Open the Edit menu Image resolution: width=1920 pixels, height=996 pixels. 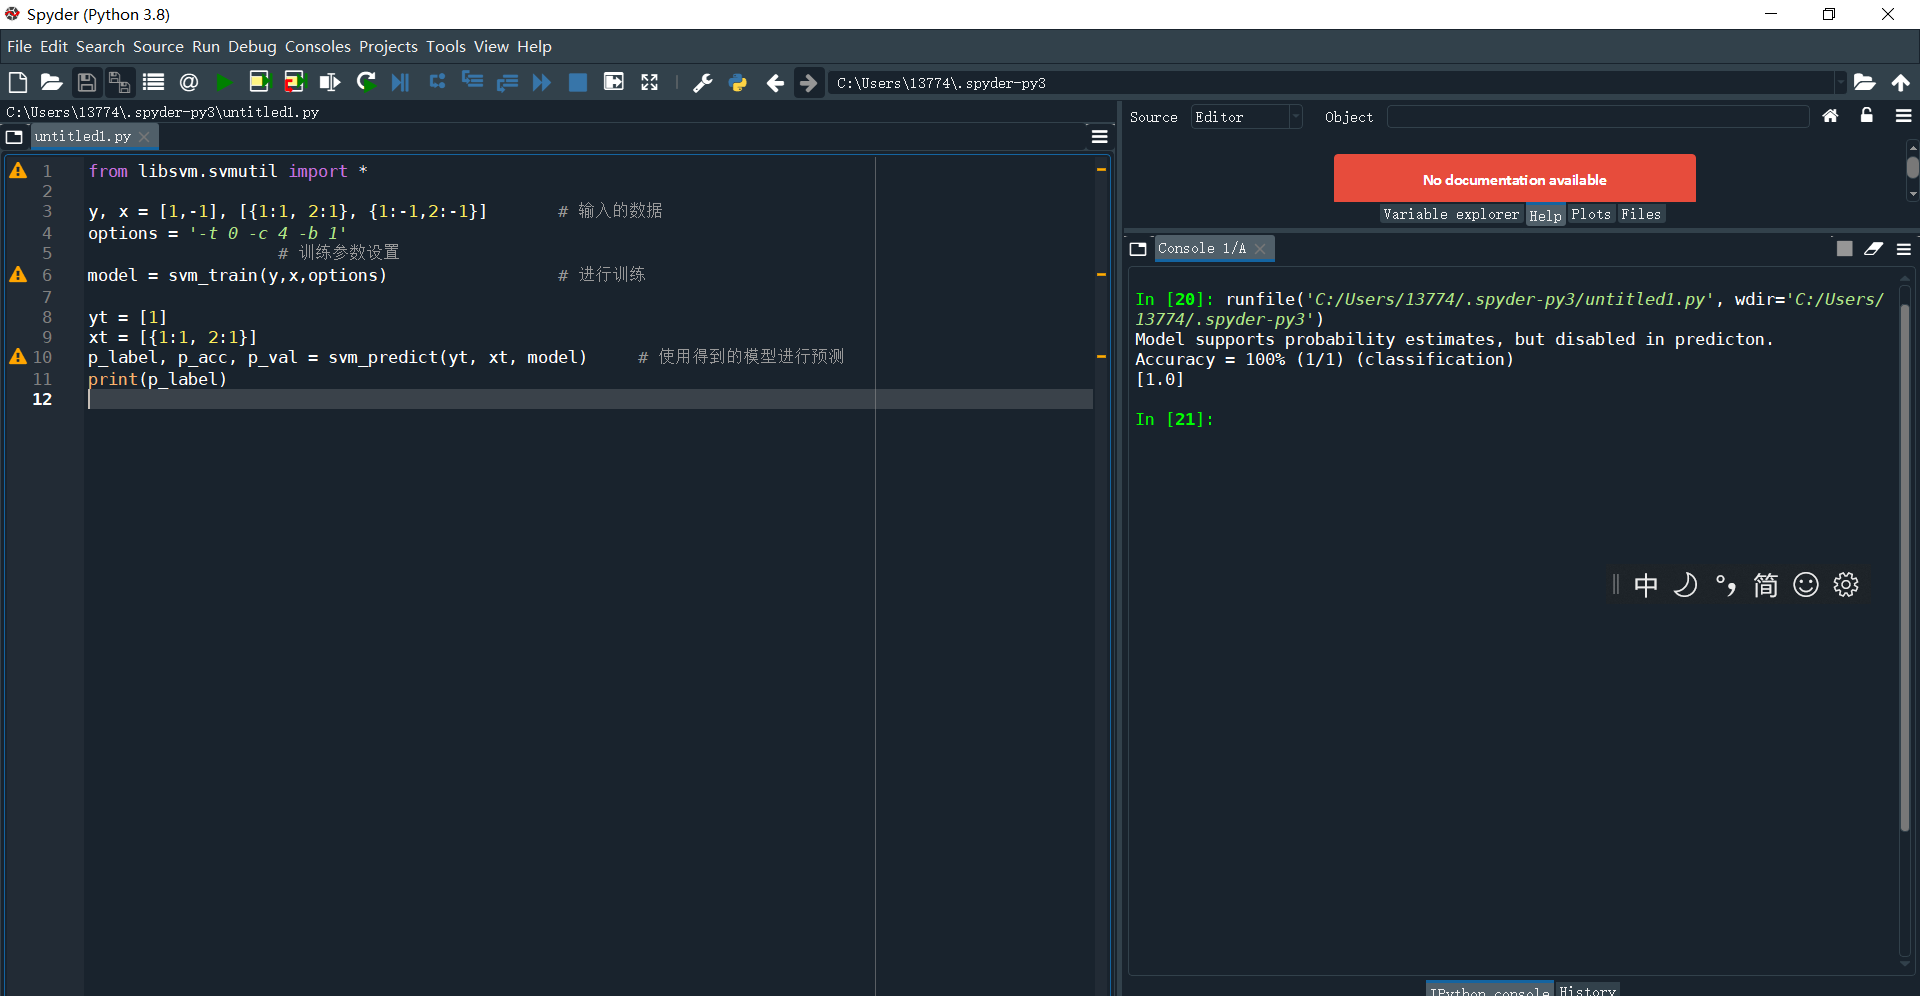(x=54, y=47)
